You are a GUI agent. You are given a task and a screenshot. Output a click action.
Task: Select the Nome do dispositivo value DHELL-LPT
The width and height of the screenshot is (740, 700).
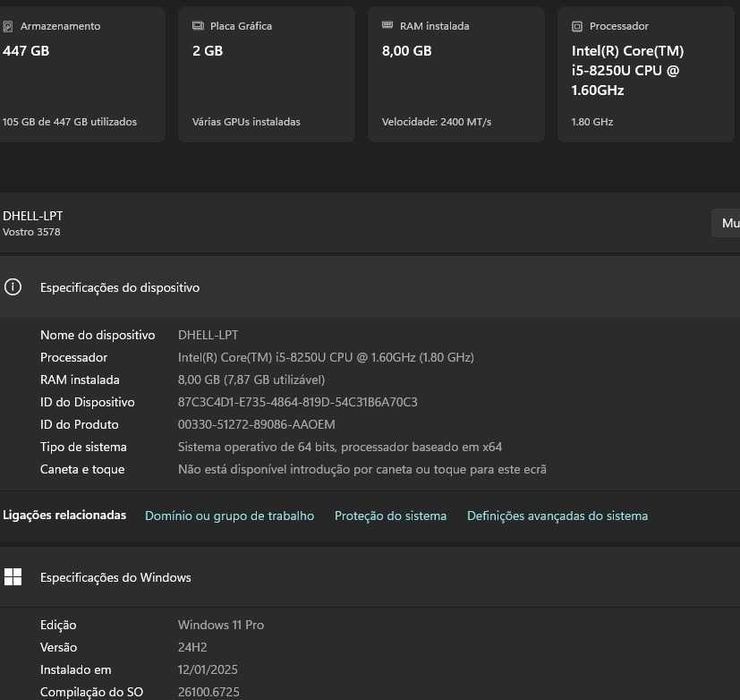tap(208, 335)
